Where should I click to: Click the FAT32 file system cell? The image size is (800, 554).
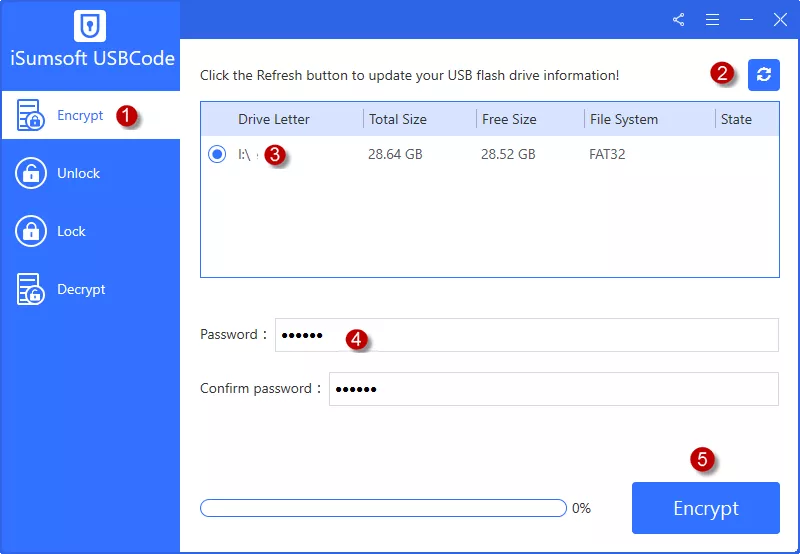point(607,154)
